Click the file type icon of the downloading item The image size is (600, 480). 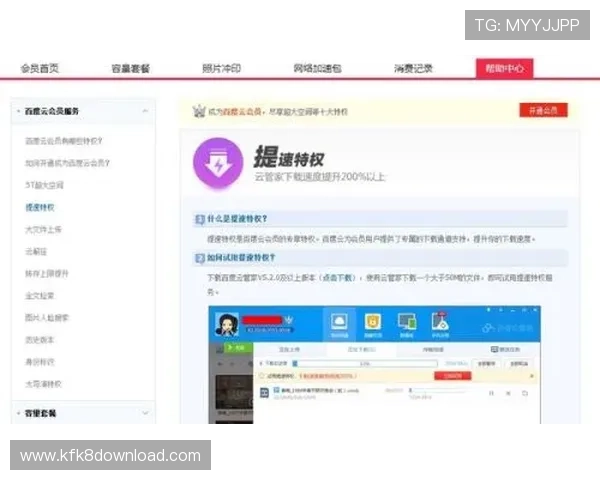pos(264,393)
